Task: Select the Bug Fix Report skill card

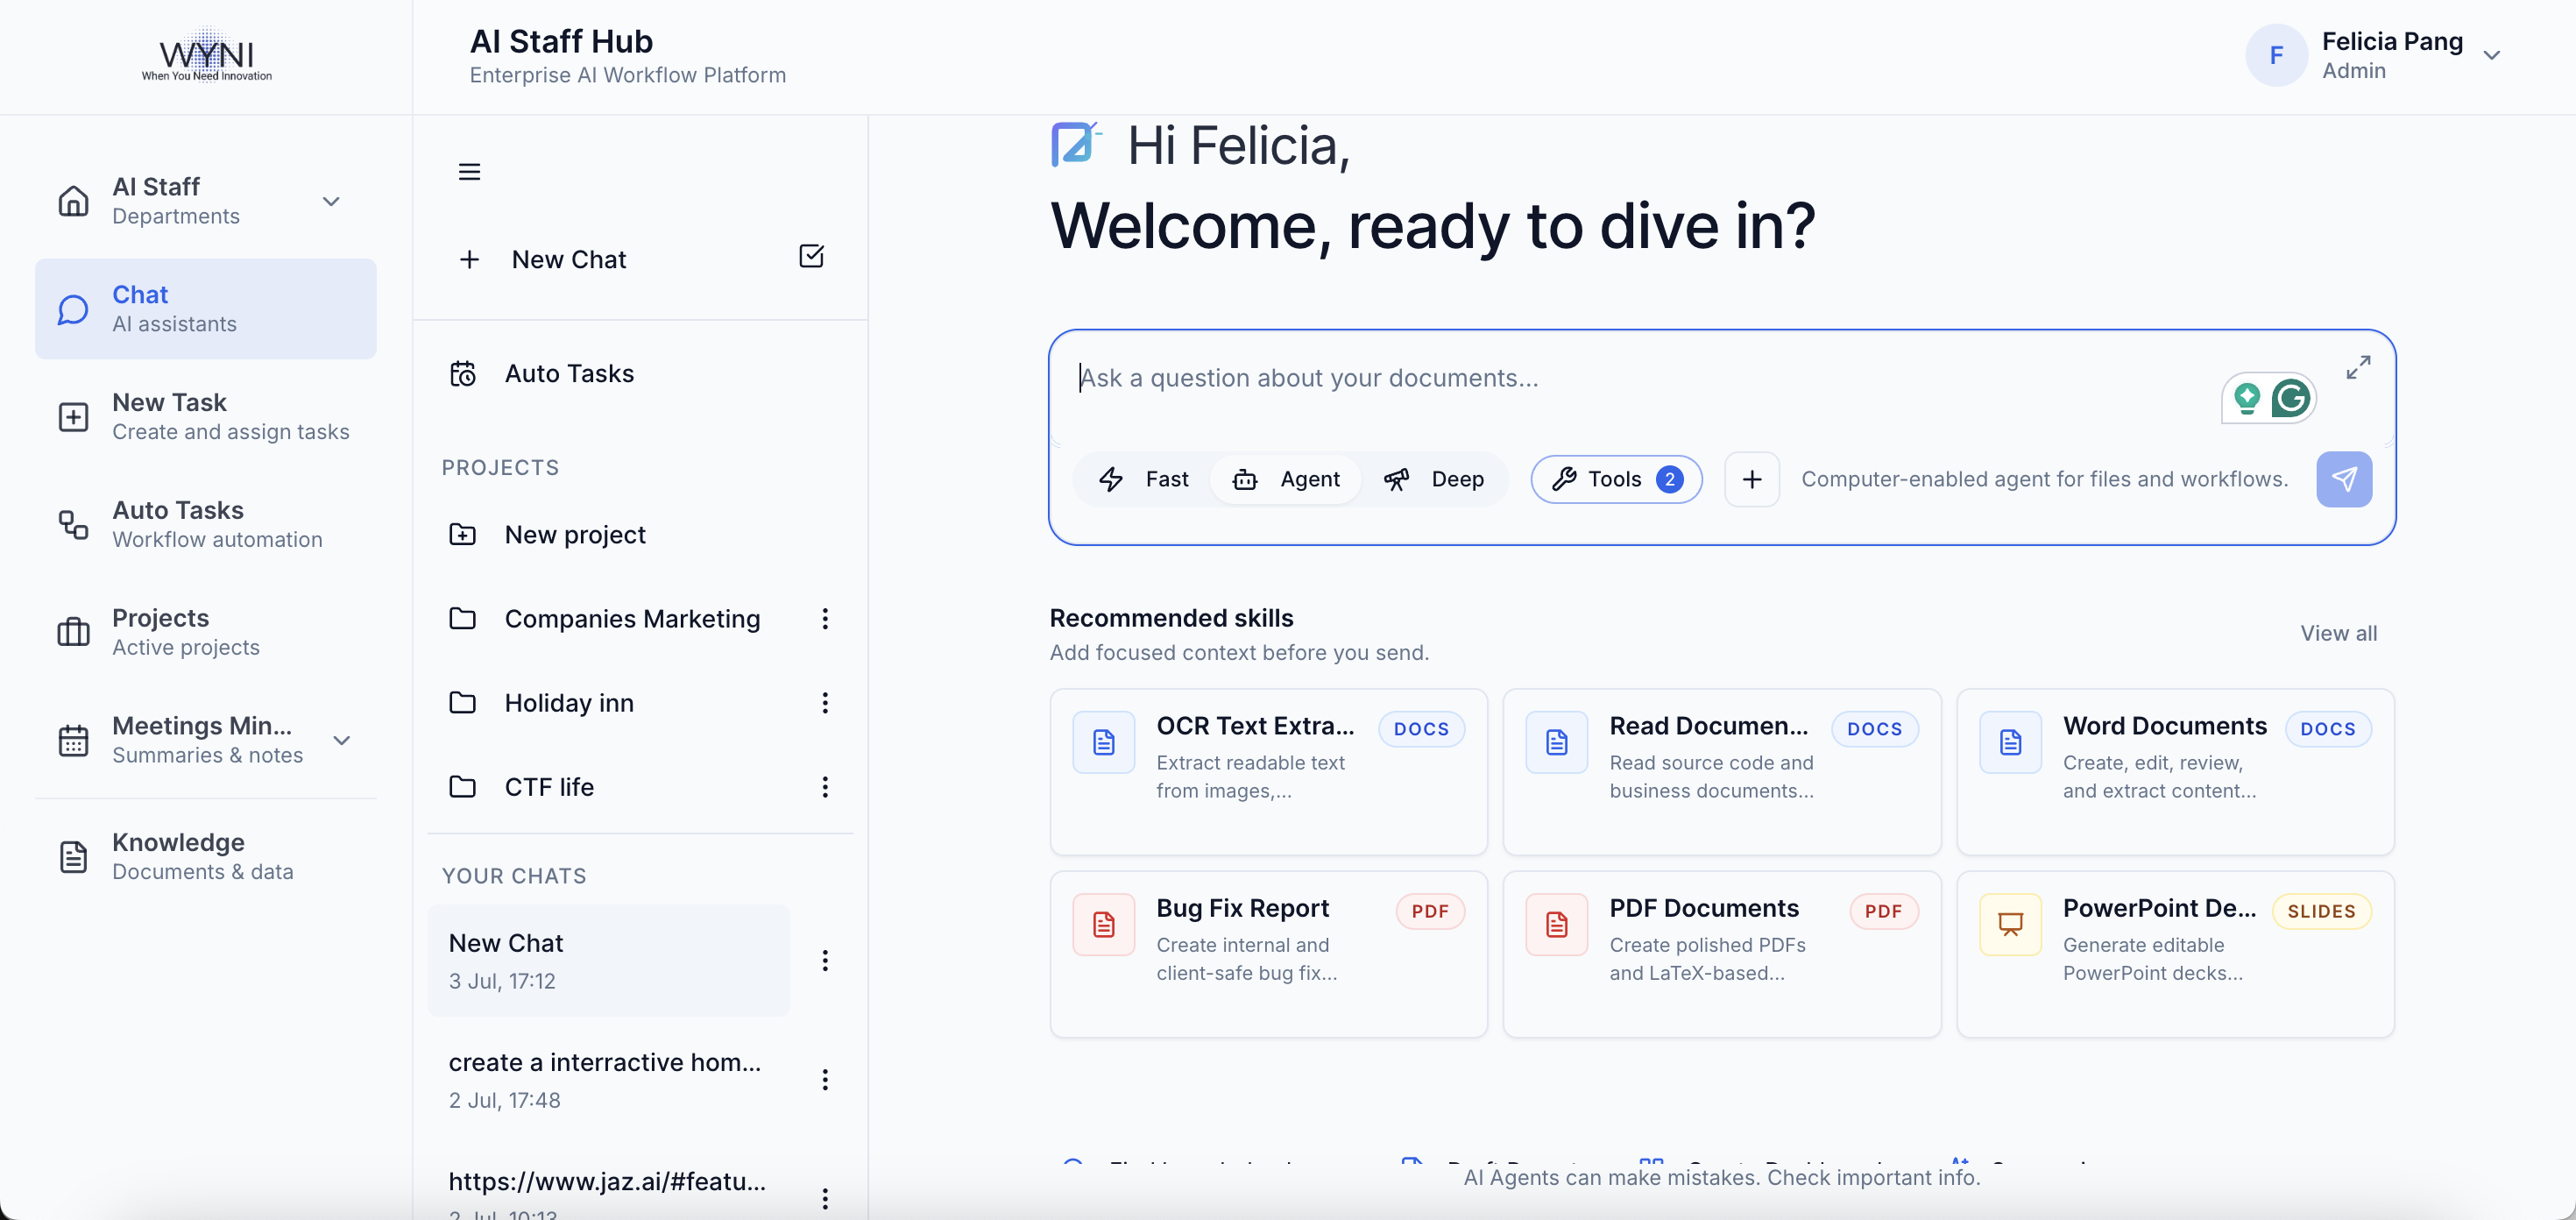Action: pos(1268,954)
